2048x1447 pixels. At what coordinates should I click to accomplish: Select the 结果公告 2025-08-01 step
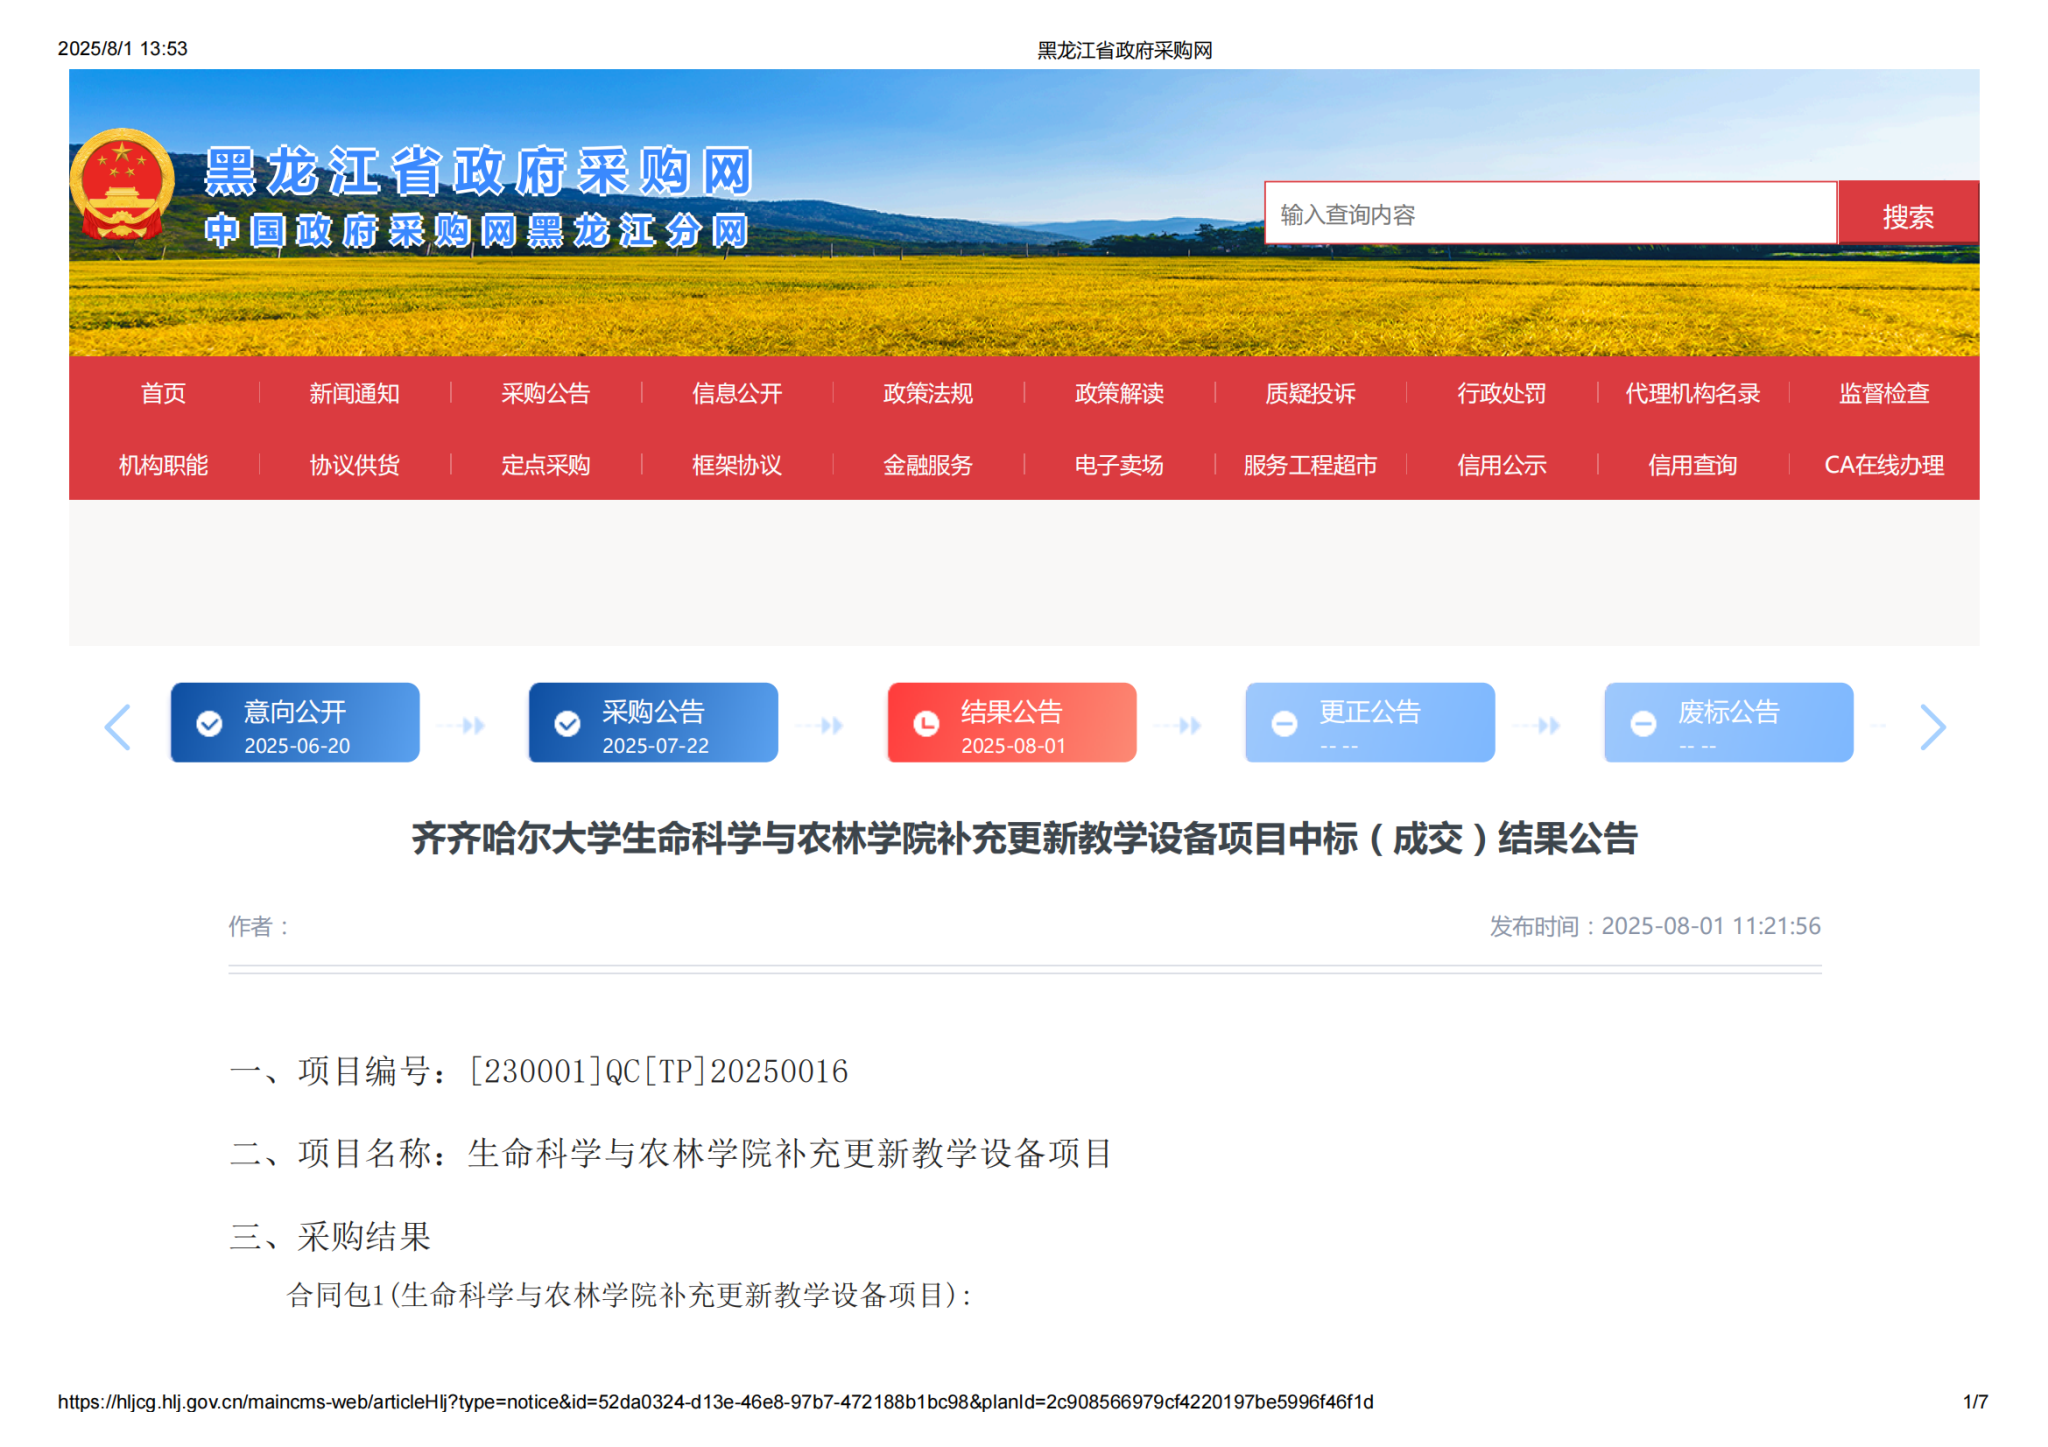1012,724
